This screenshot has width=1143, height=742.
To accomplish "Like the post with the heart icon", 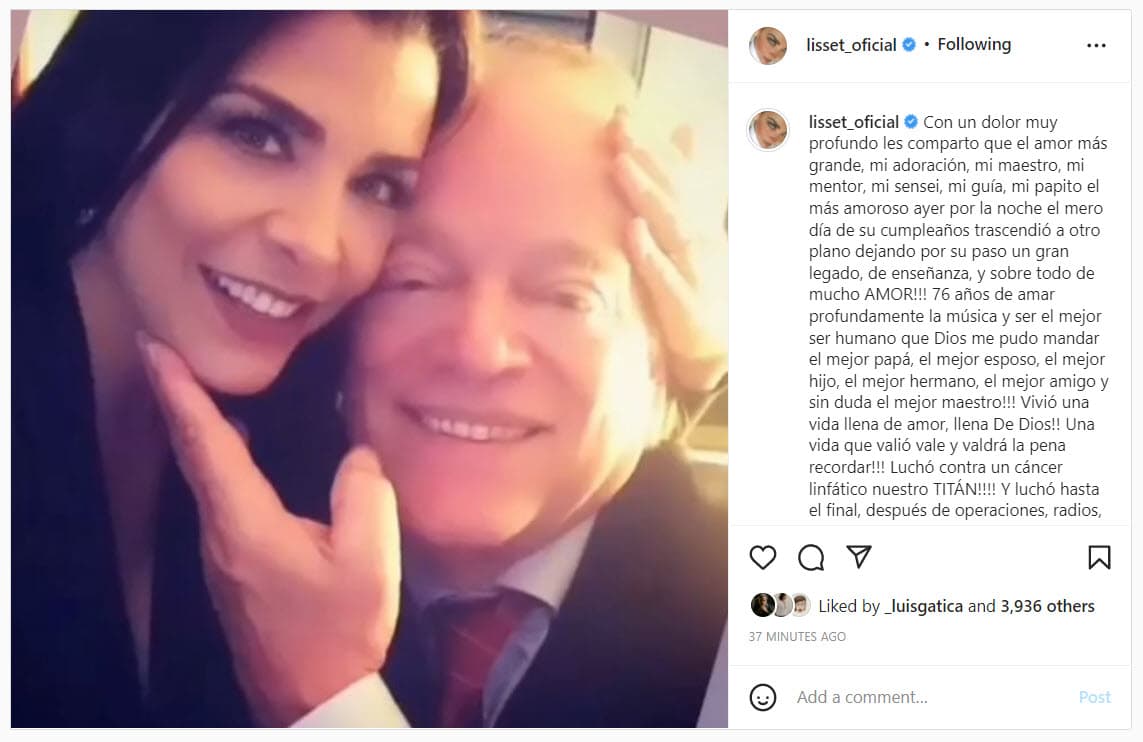I will coord(762,558).
